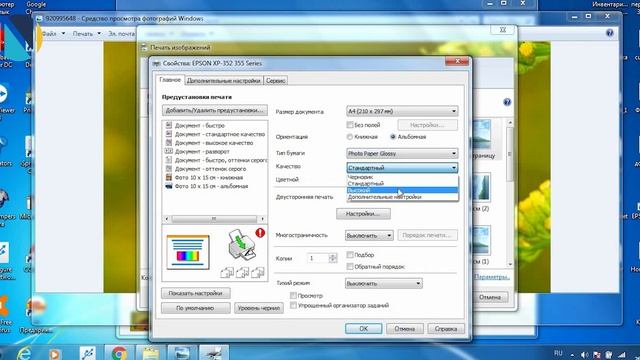Click the copies spinner arrows
The width and height of the screenshot is (640, 360).
pos(333,258)
